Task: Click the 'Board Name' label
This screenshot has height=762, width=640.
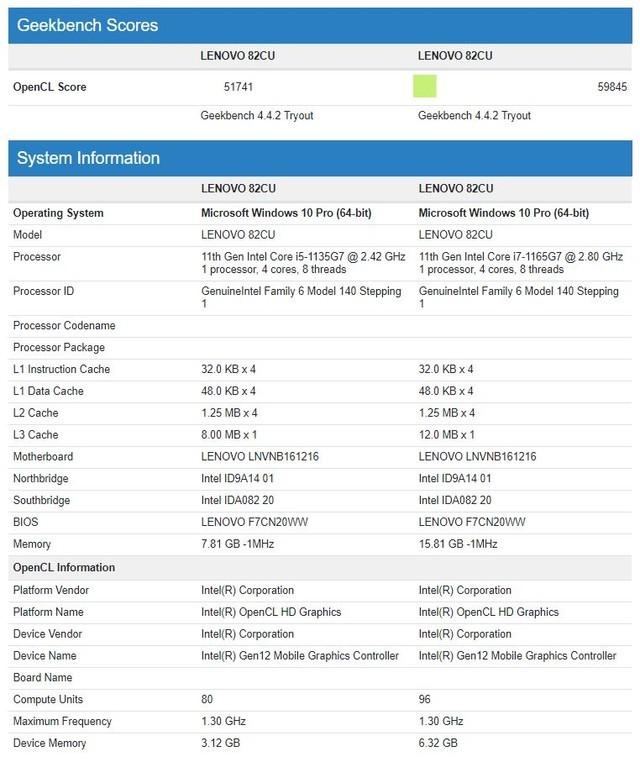Action: [x=43, y=678]
